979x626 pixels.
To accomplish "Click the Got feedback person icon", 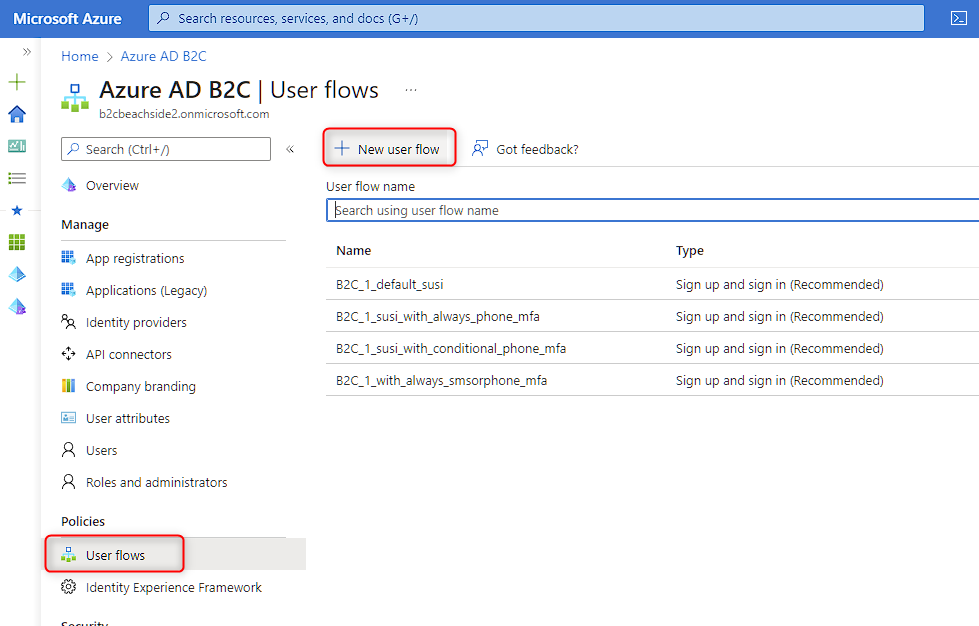I will click(x=480, y=149).
